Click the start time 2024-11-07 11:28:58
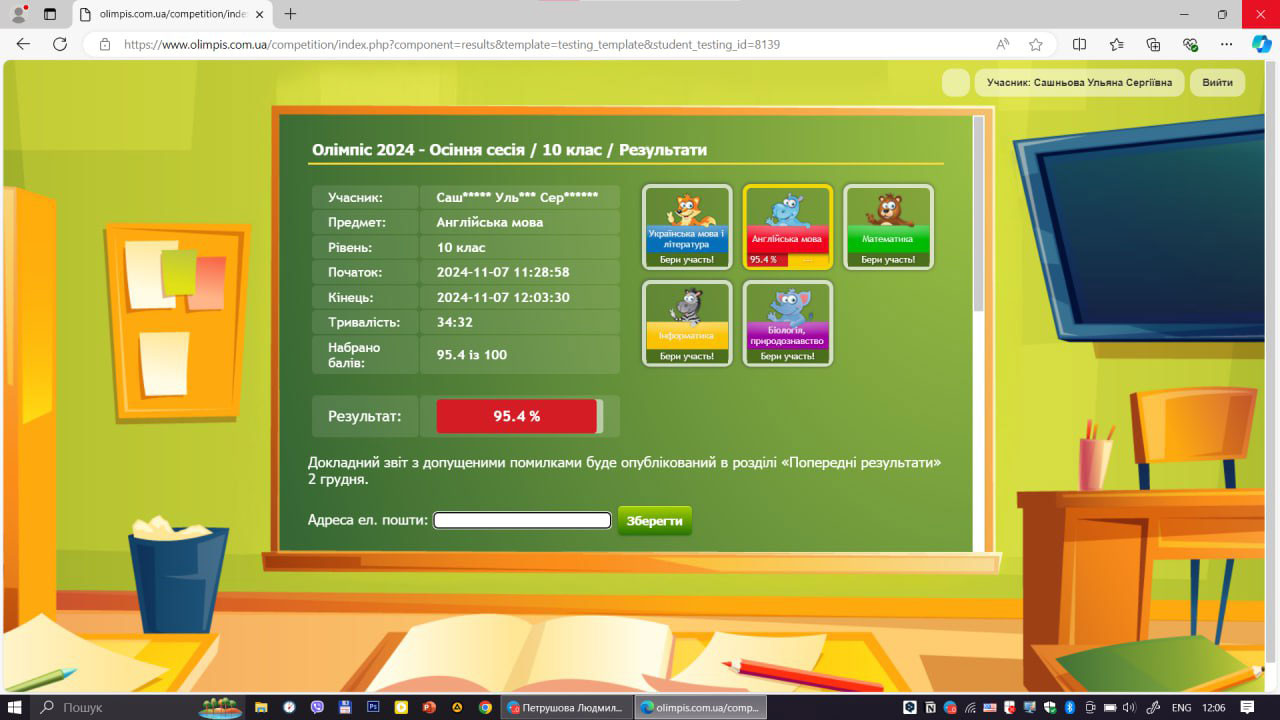1280x720 pixels. click(x=503, y=272)
